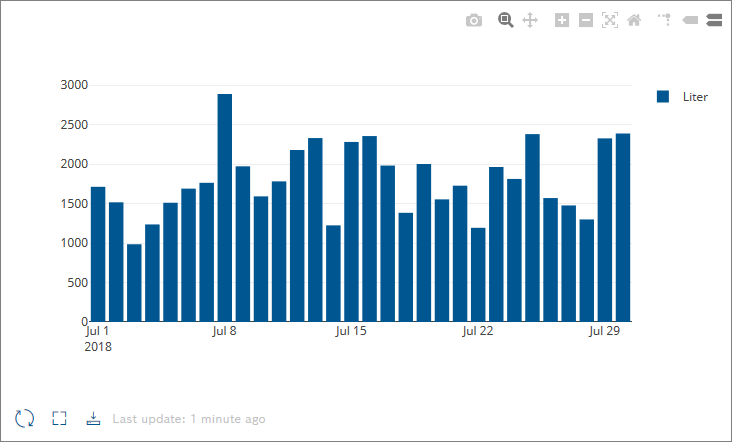Viewport: 732px width, 442px height.
Task: Toggle the Liter series in legend
Action: point(695,96)
